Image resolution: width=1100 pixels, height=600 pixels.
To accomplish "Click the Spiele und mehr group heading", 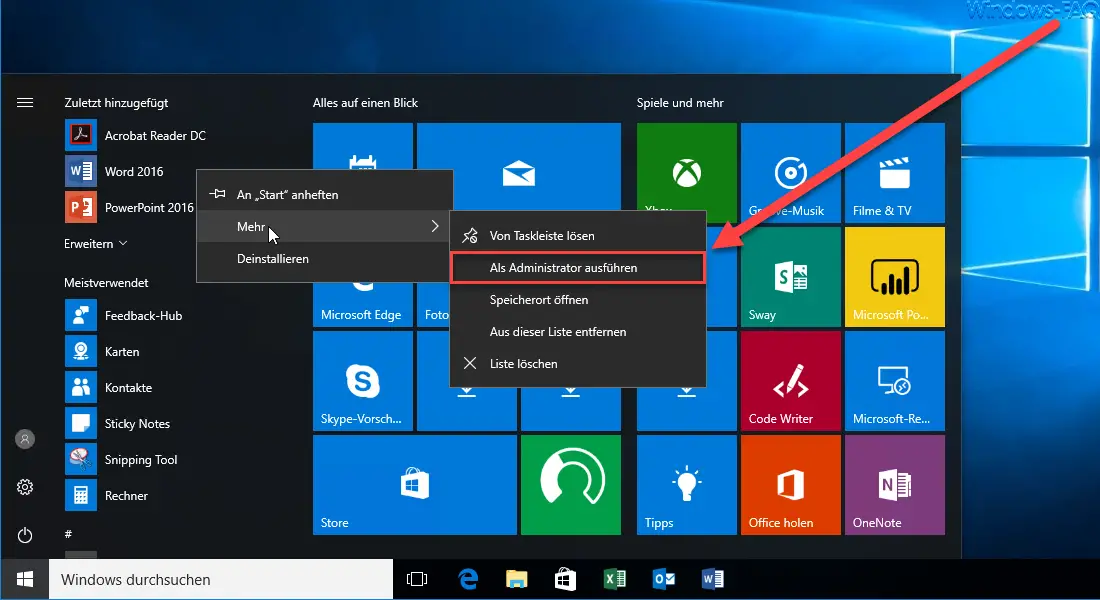I will (x=680, y=102).
